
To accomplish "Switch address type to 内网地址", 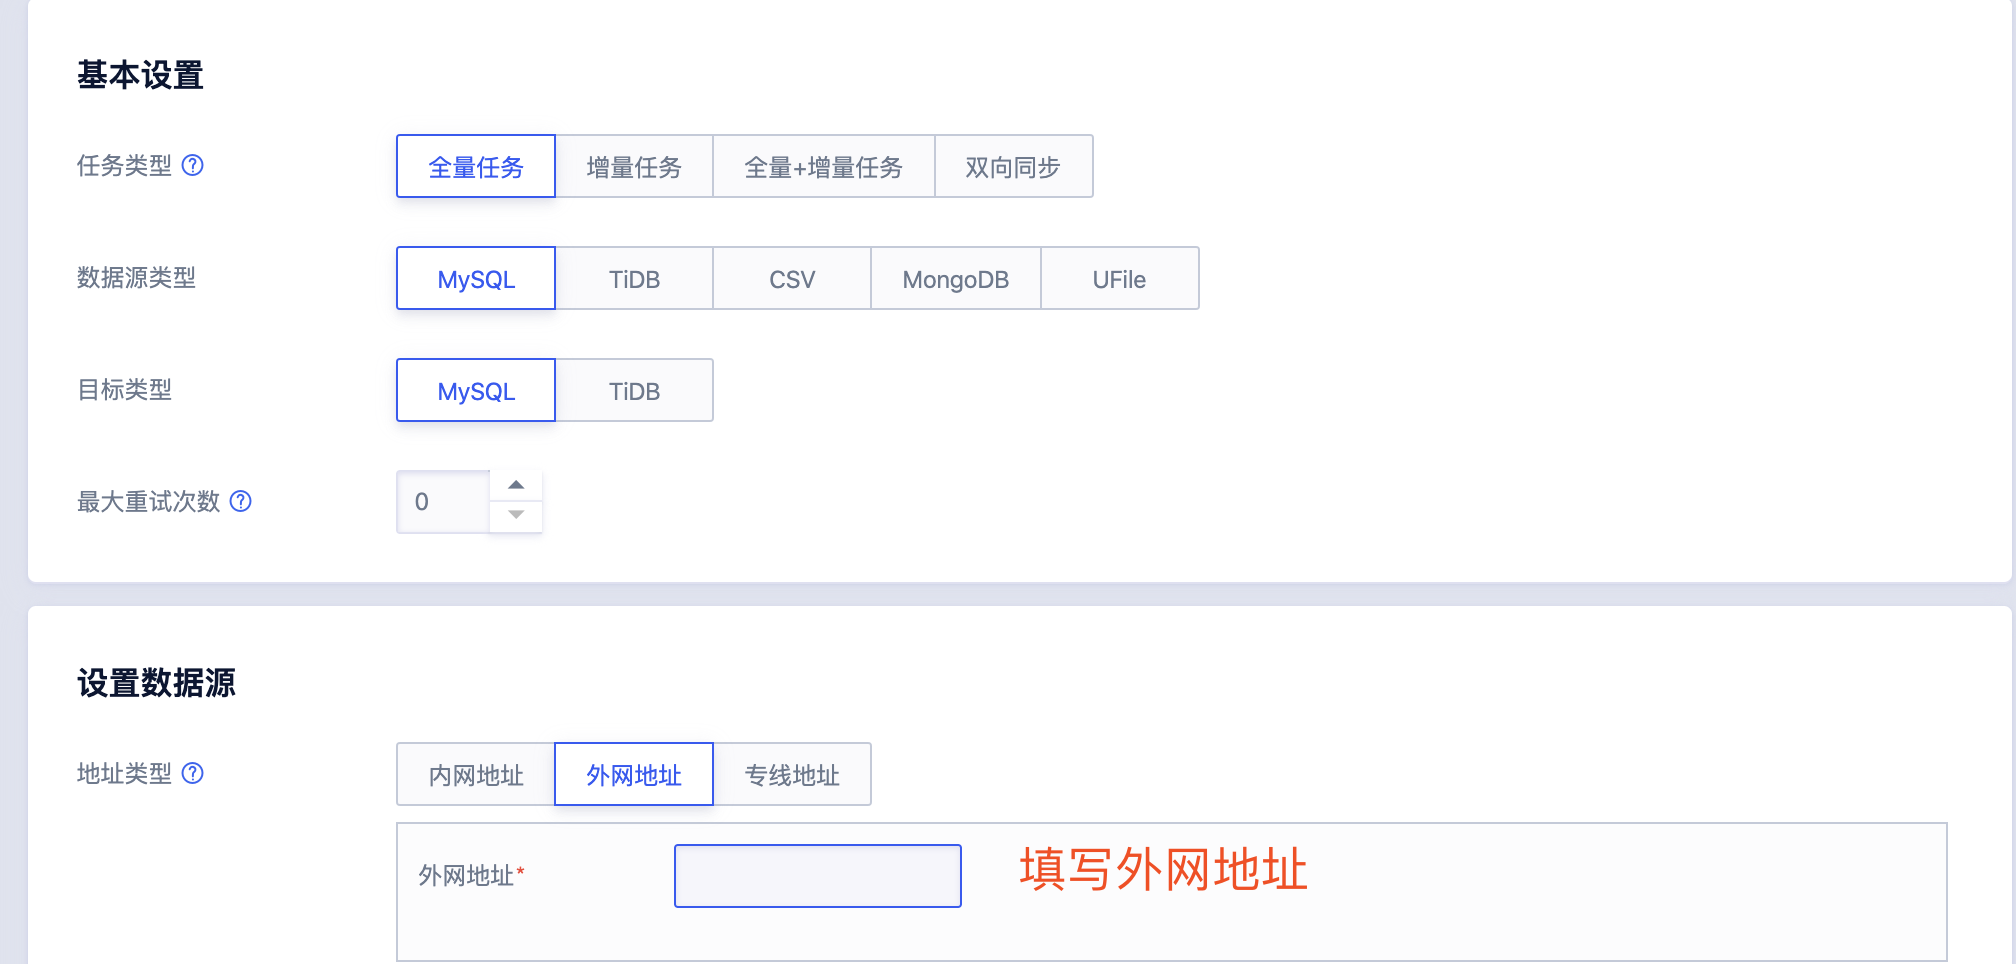I will tap(476, 773).
